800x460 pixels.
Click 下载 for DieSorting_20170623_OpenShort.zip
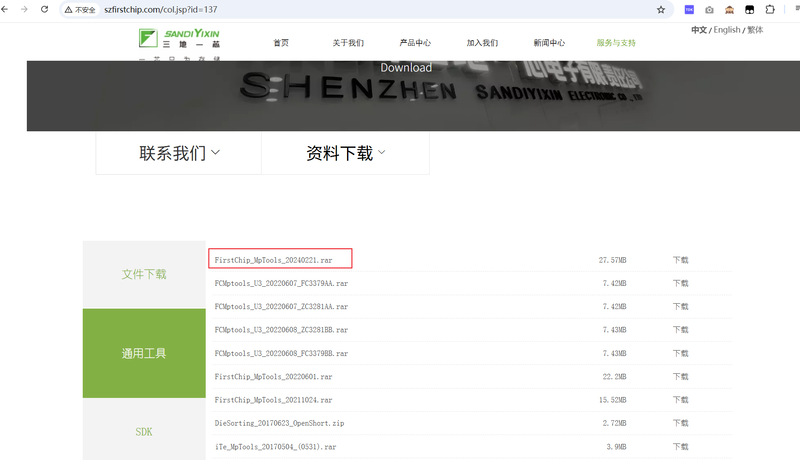681,423
